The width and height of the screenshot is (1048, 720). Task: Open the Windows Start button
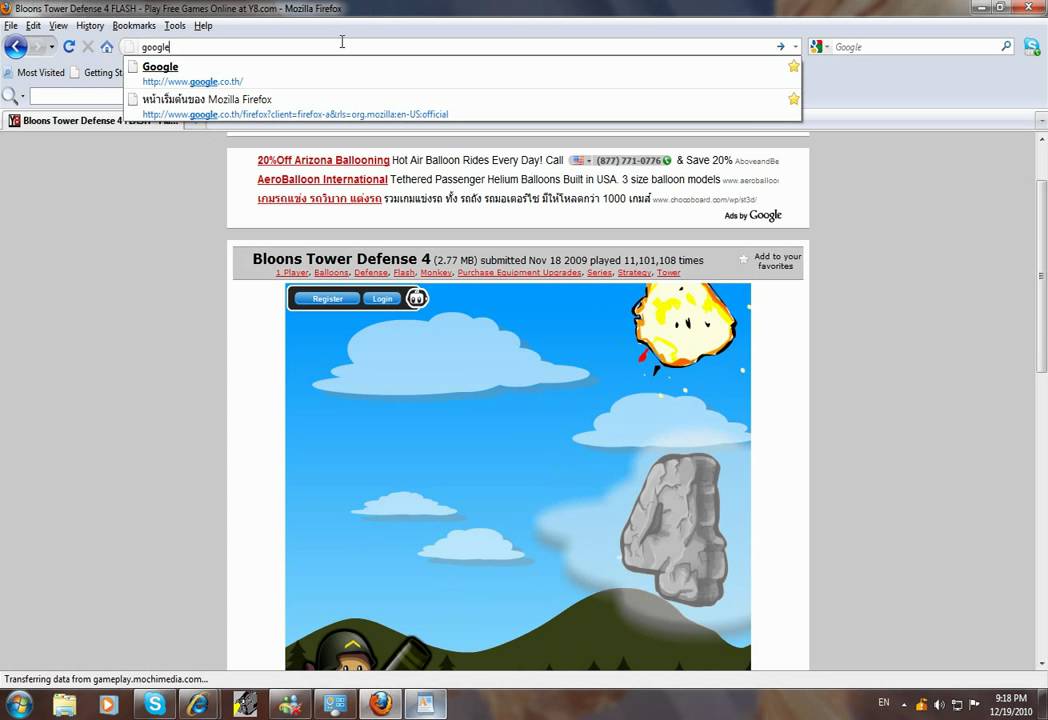[18, 705]
